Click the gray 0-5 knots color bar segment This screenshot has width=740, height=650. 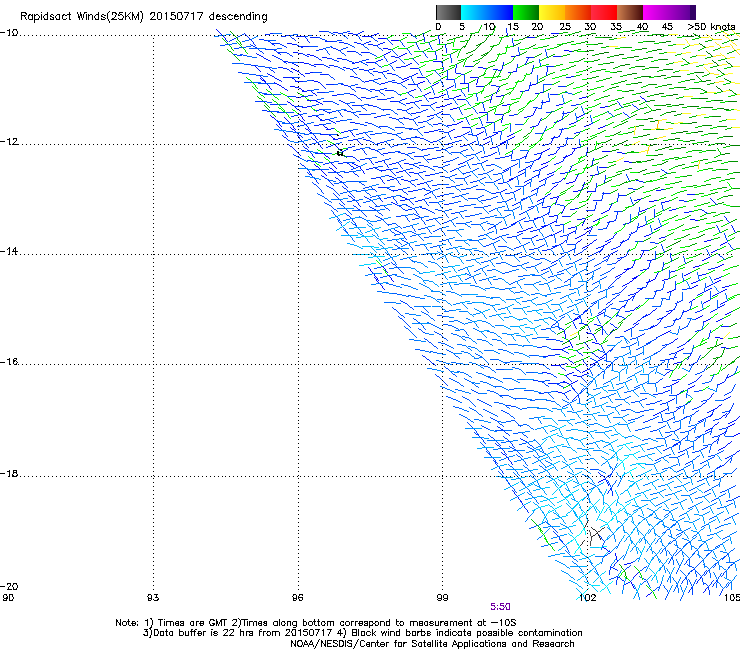coord(448,12)
